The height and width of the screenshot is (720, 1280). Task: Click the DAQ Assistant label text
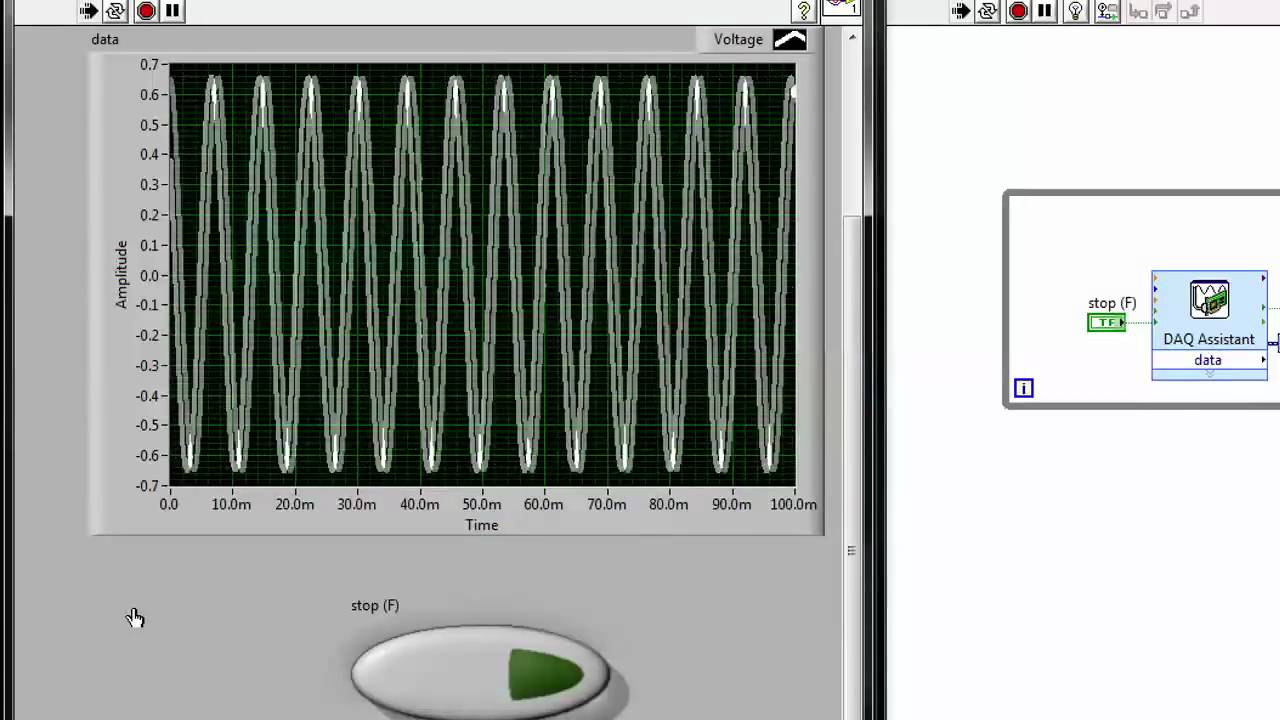coord(1209,339)
